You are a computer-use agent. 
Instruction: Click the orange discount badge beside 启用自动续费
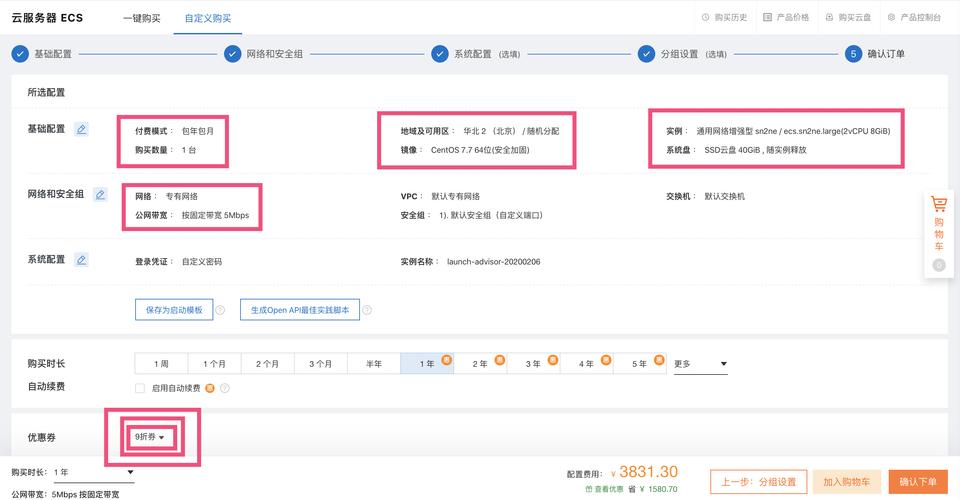210,388
